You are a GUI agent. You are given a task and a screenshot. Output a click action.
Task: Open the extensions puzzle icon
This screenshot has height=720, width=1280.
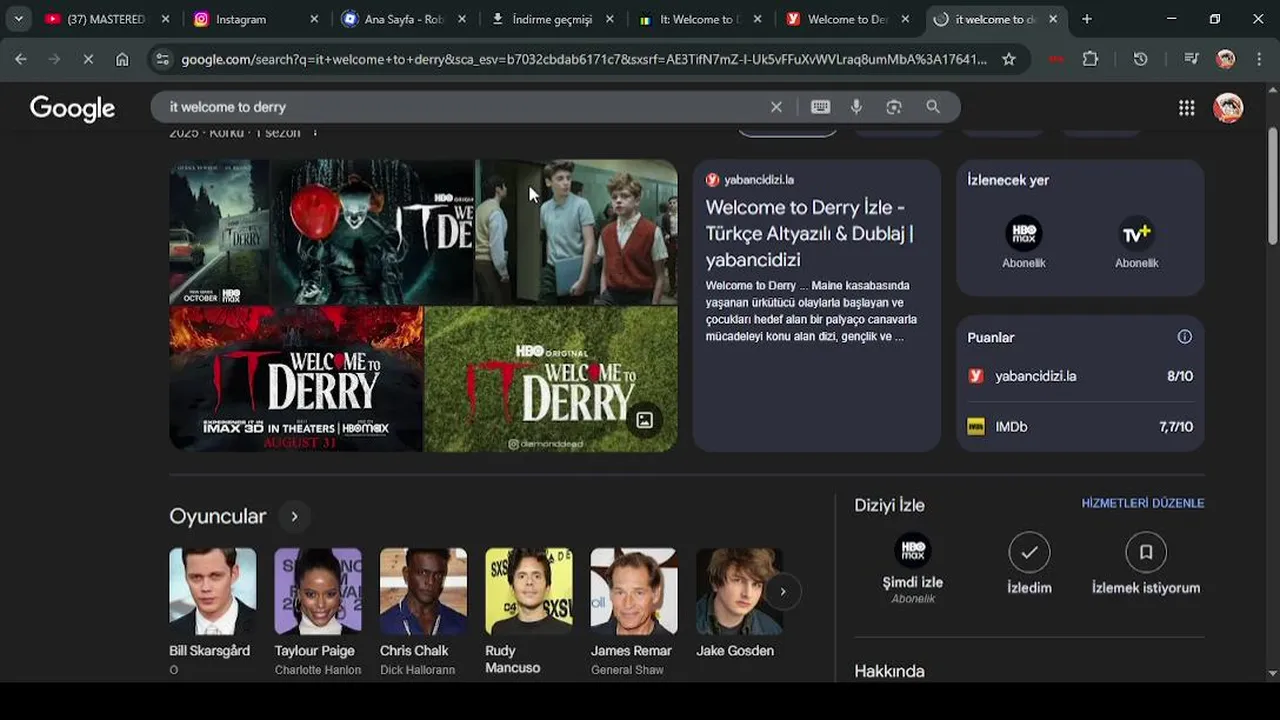(1090, 59)
